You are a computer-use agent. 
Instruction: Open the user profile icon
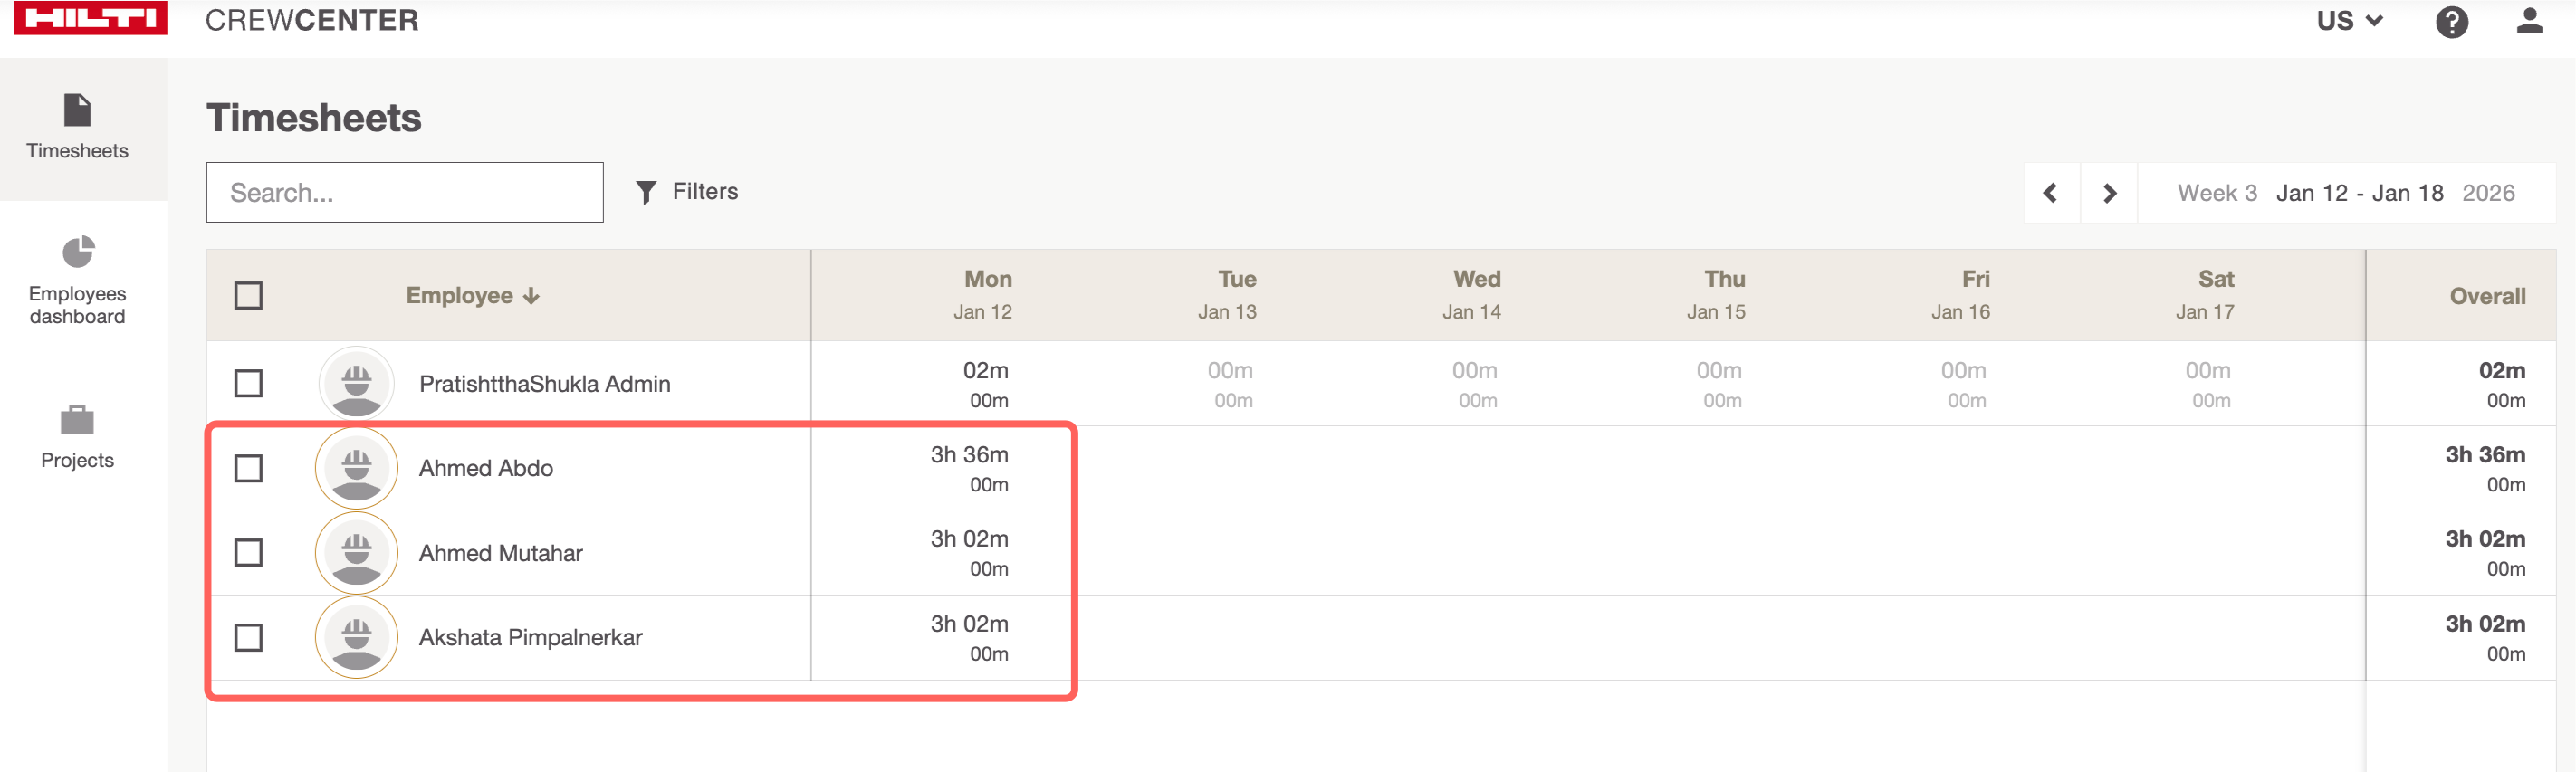tap(2529, 22)
